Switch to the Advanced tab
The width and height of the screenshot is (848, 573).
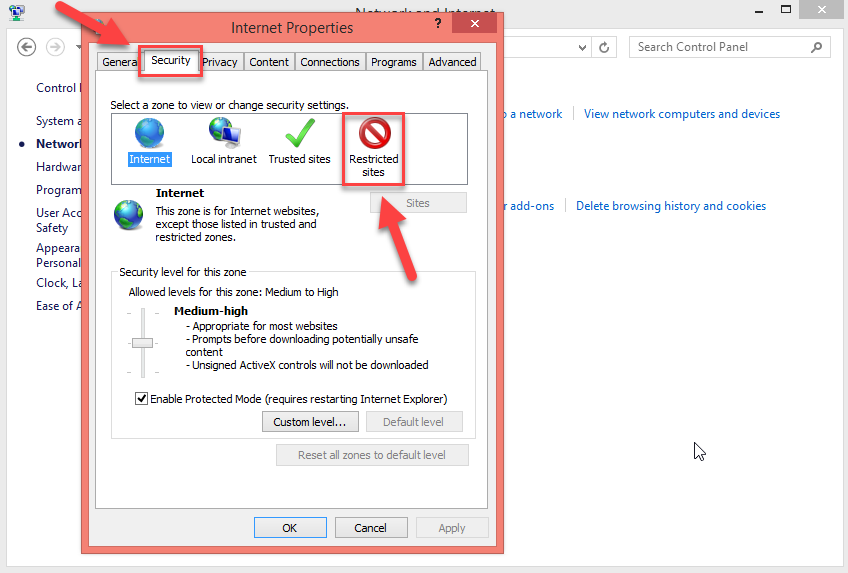click(x=452, y=62)
